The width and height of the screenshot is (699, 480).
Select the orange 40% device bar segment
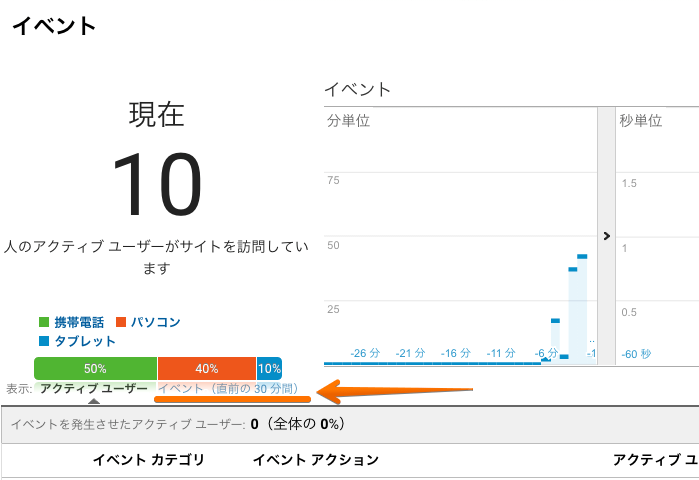pos(207,368)
